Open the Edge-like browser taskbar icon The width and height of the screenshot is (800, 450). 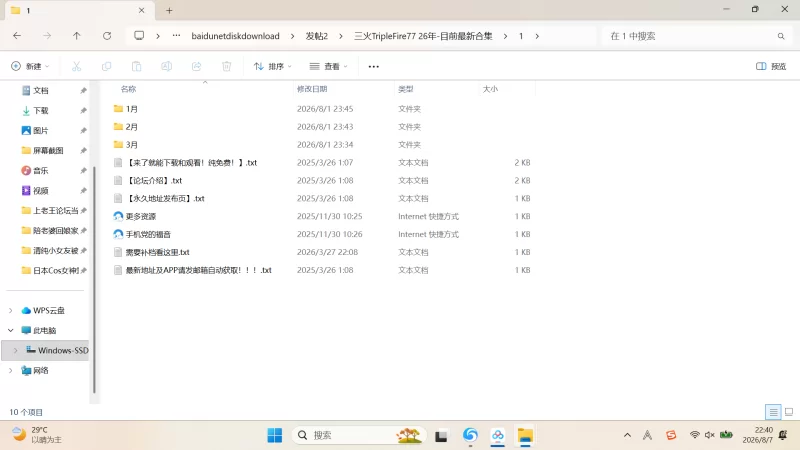pyautogui.click(x=470, y=435)
